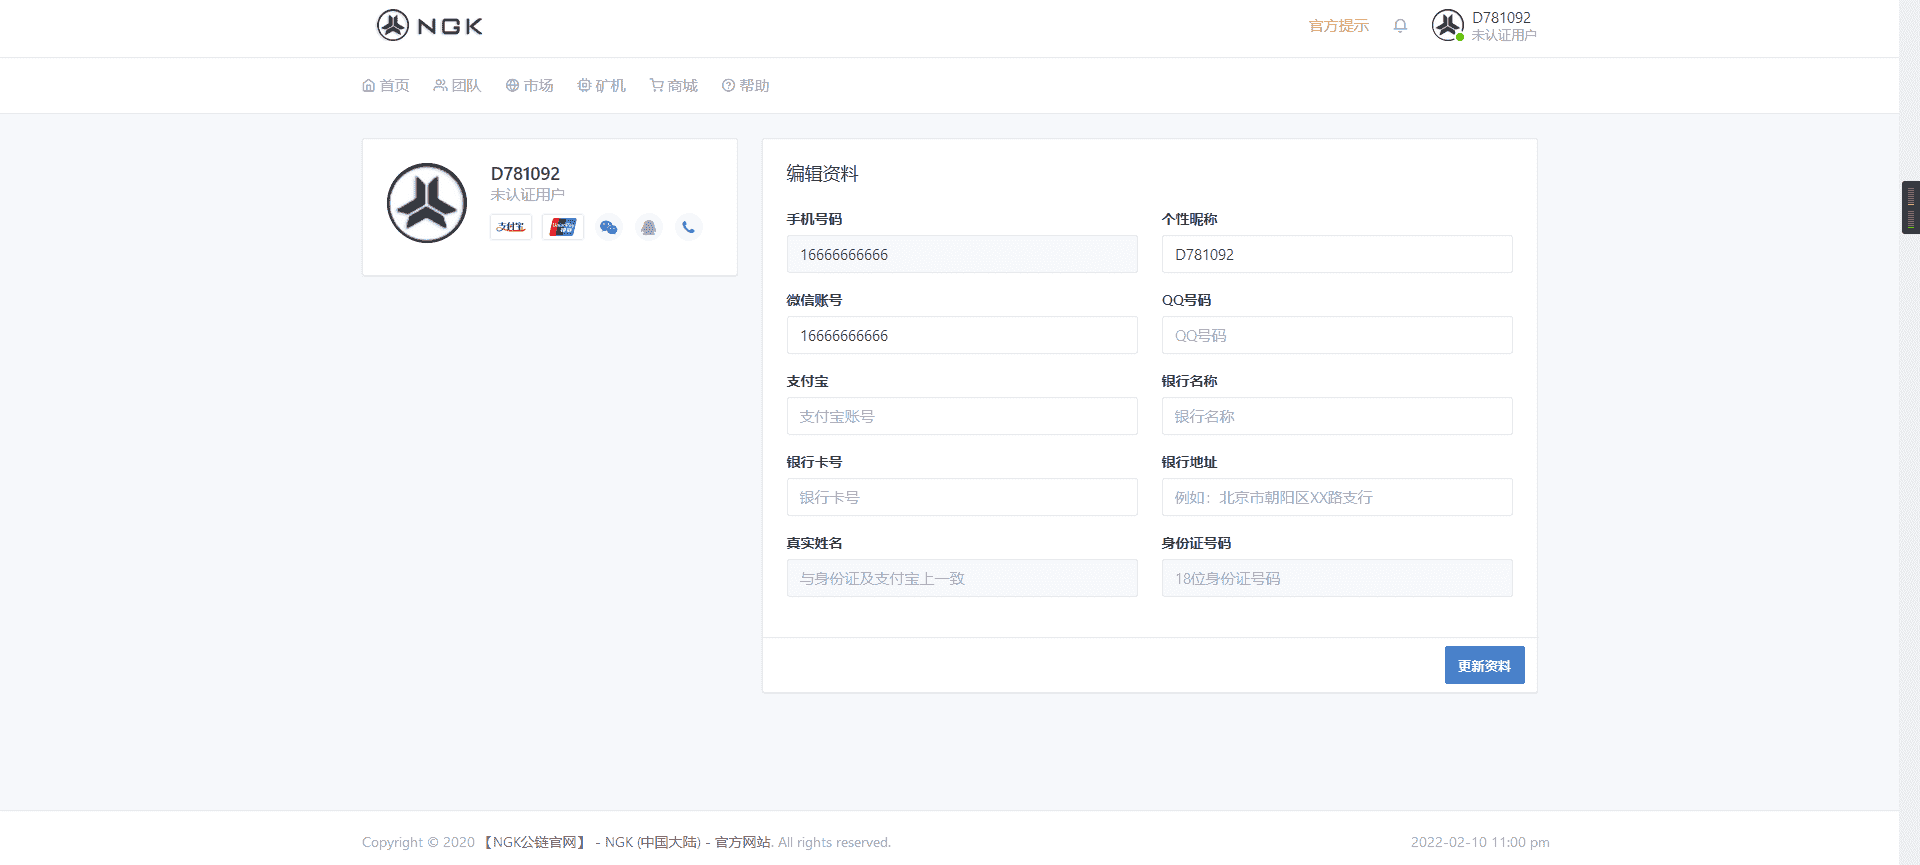This screenshot has width=1920, height=865.
Task: Click the 更新资料 update profile button
Action: (x=1484, y=665)
